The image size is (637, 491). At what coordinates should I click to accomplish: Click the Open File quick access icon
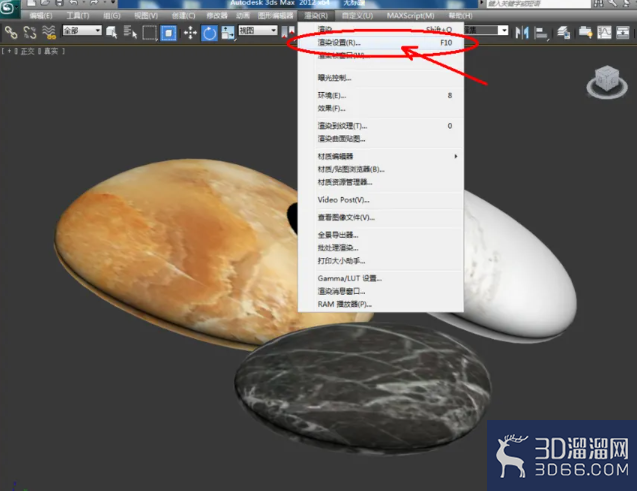point(46,3)
